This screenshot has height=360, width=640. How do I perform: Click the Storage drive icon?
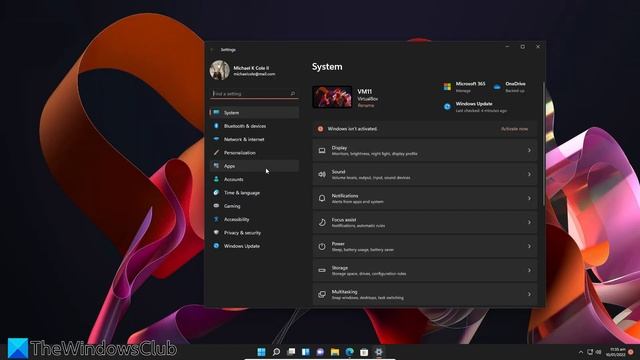pyautogui.click(x=322, y=270)
